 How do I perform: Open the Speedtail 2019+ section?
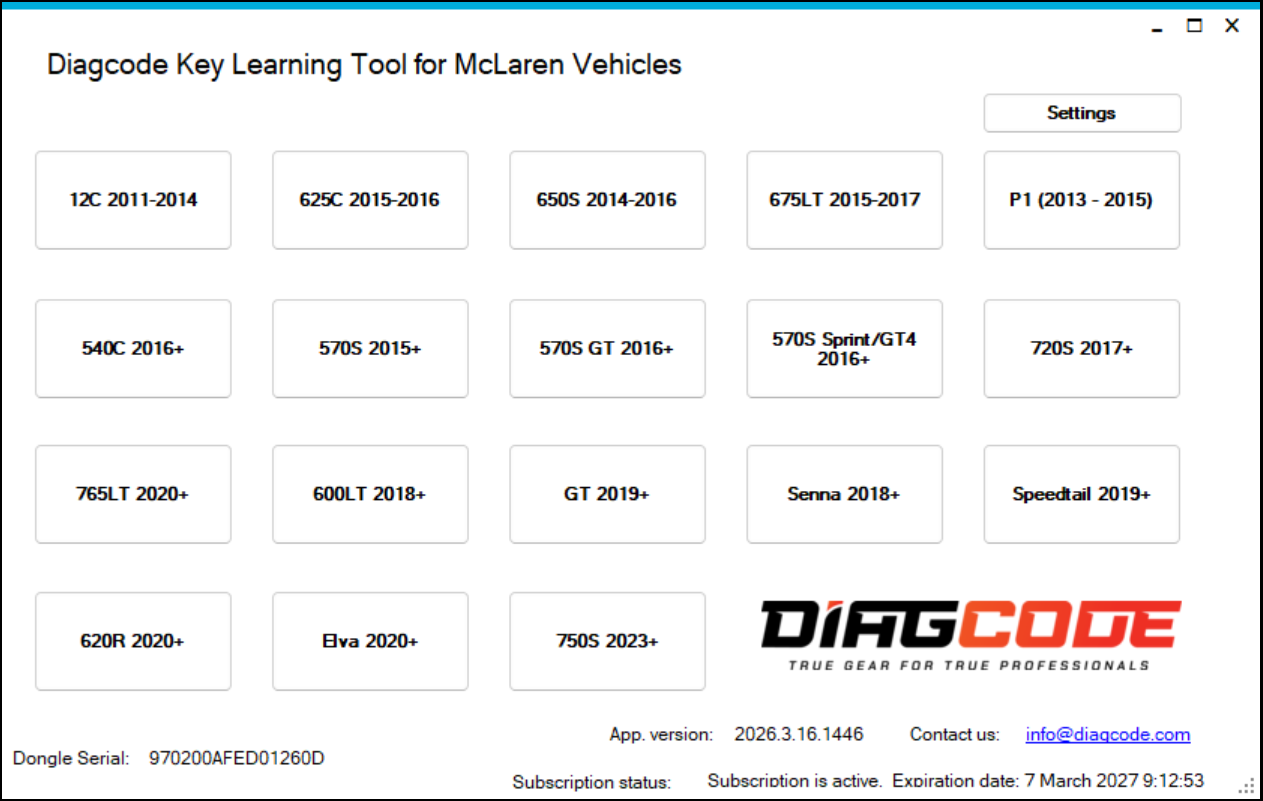pyautogui.click(x=1081, y=493)
